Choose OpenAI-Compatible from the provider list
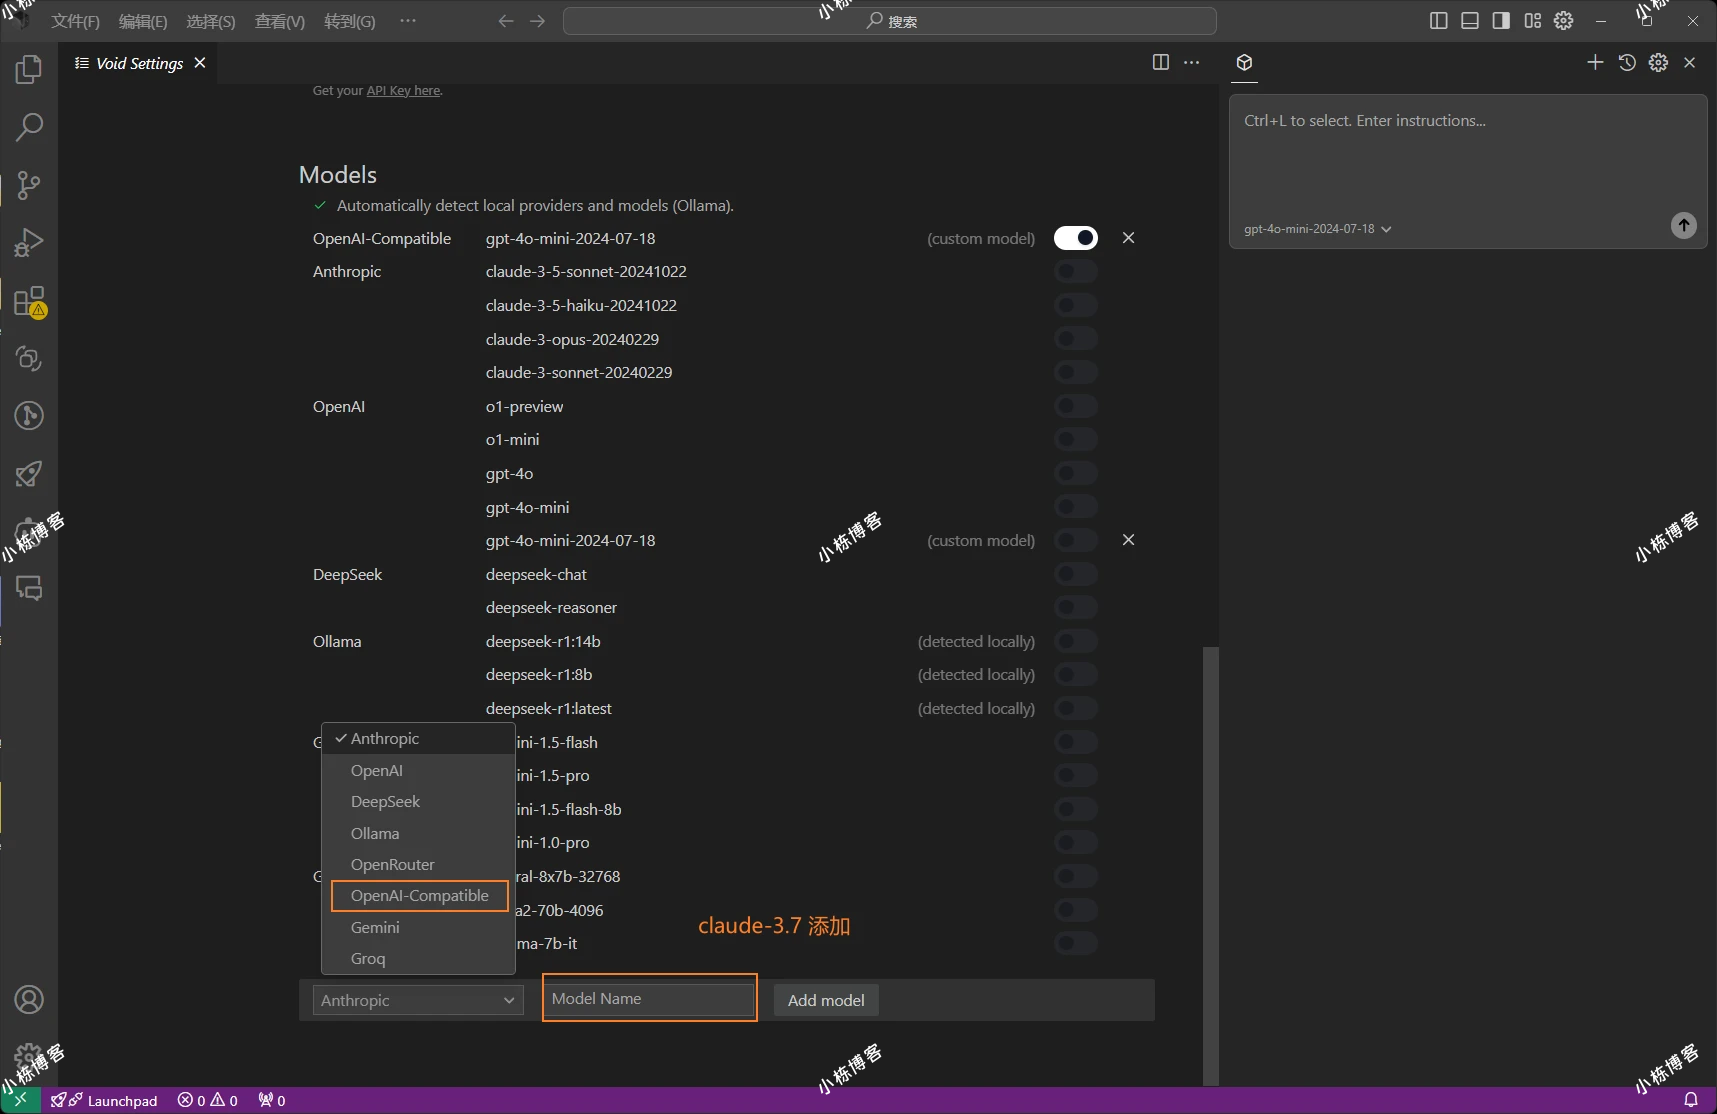The width and height of the screenshot is (1717, 1114). 419,896
